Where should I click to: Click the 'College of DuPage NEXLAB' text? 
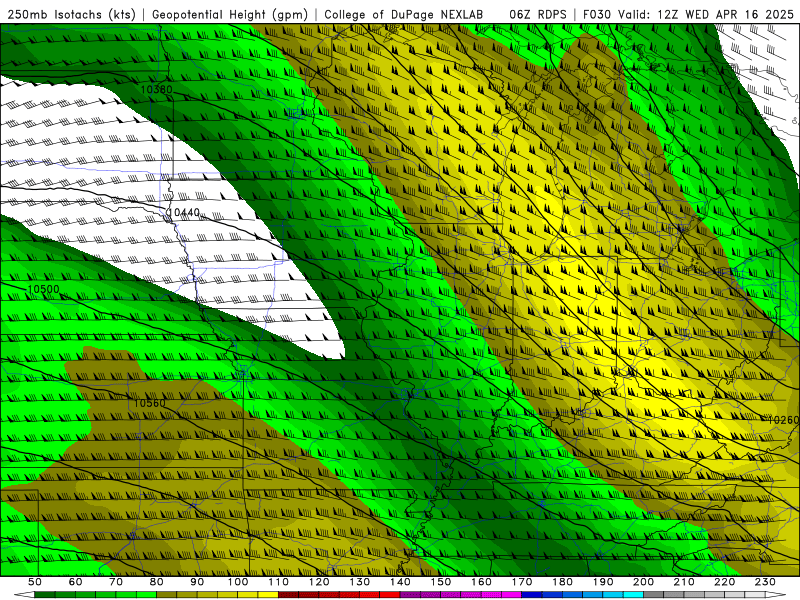404,14
